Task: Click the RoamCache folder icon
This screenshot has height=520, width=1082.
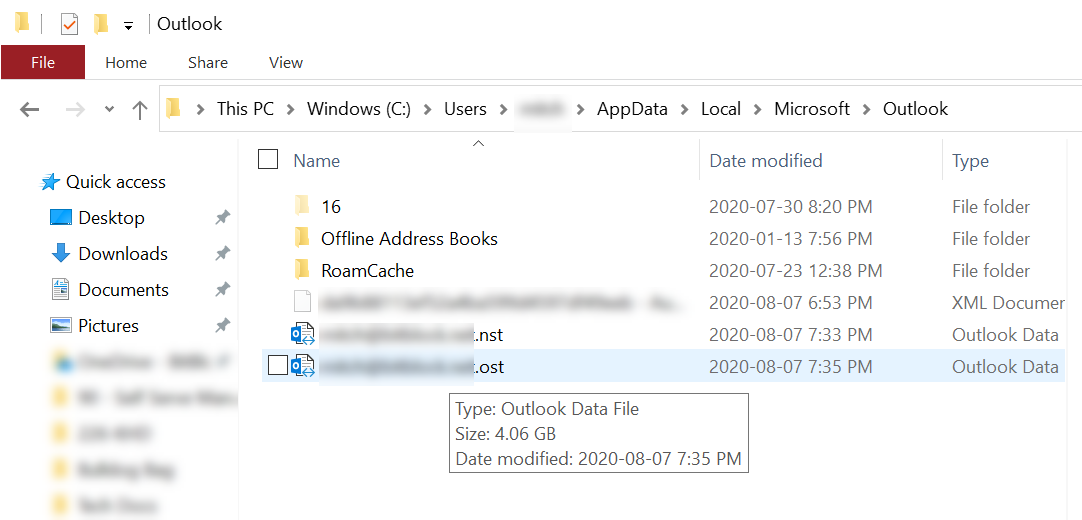Action: click(x=302, y=270)
